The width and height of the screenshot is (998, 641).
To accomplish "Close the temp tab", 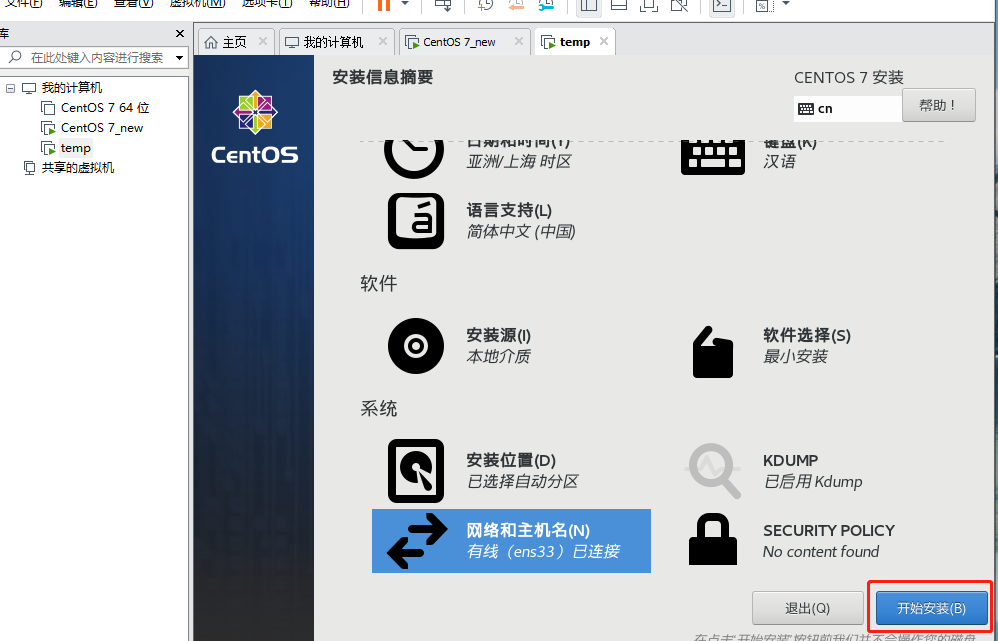I will 603,41.
